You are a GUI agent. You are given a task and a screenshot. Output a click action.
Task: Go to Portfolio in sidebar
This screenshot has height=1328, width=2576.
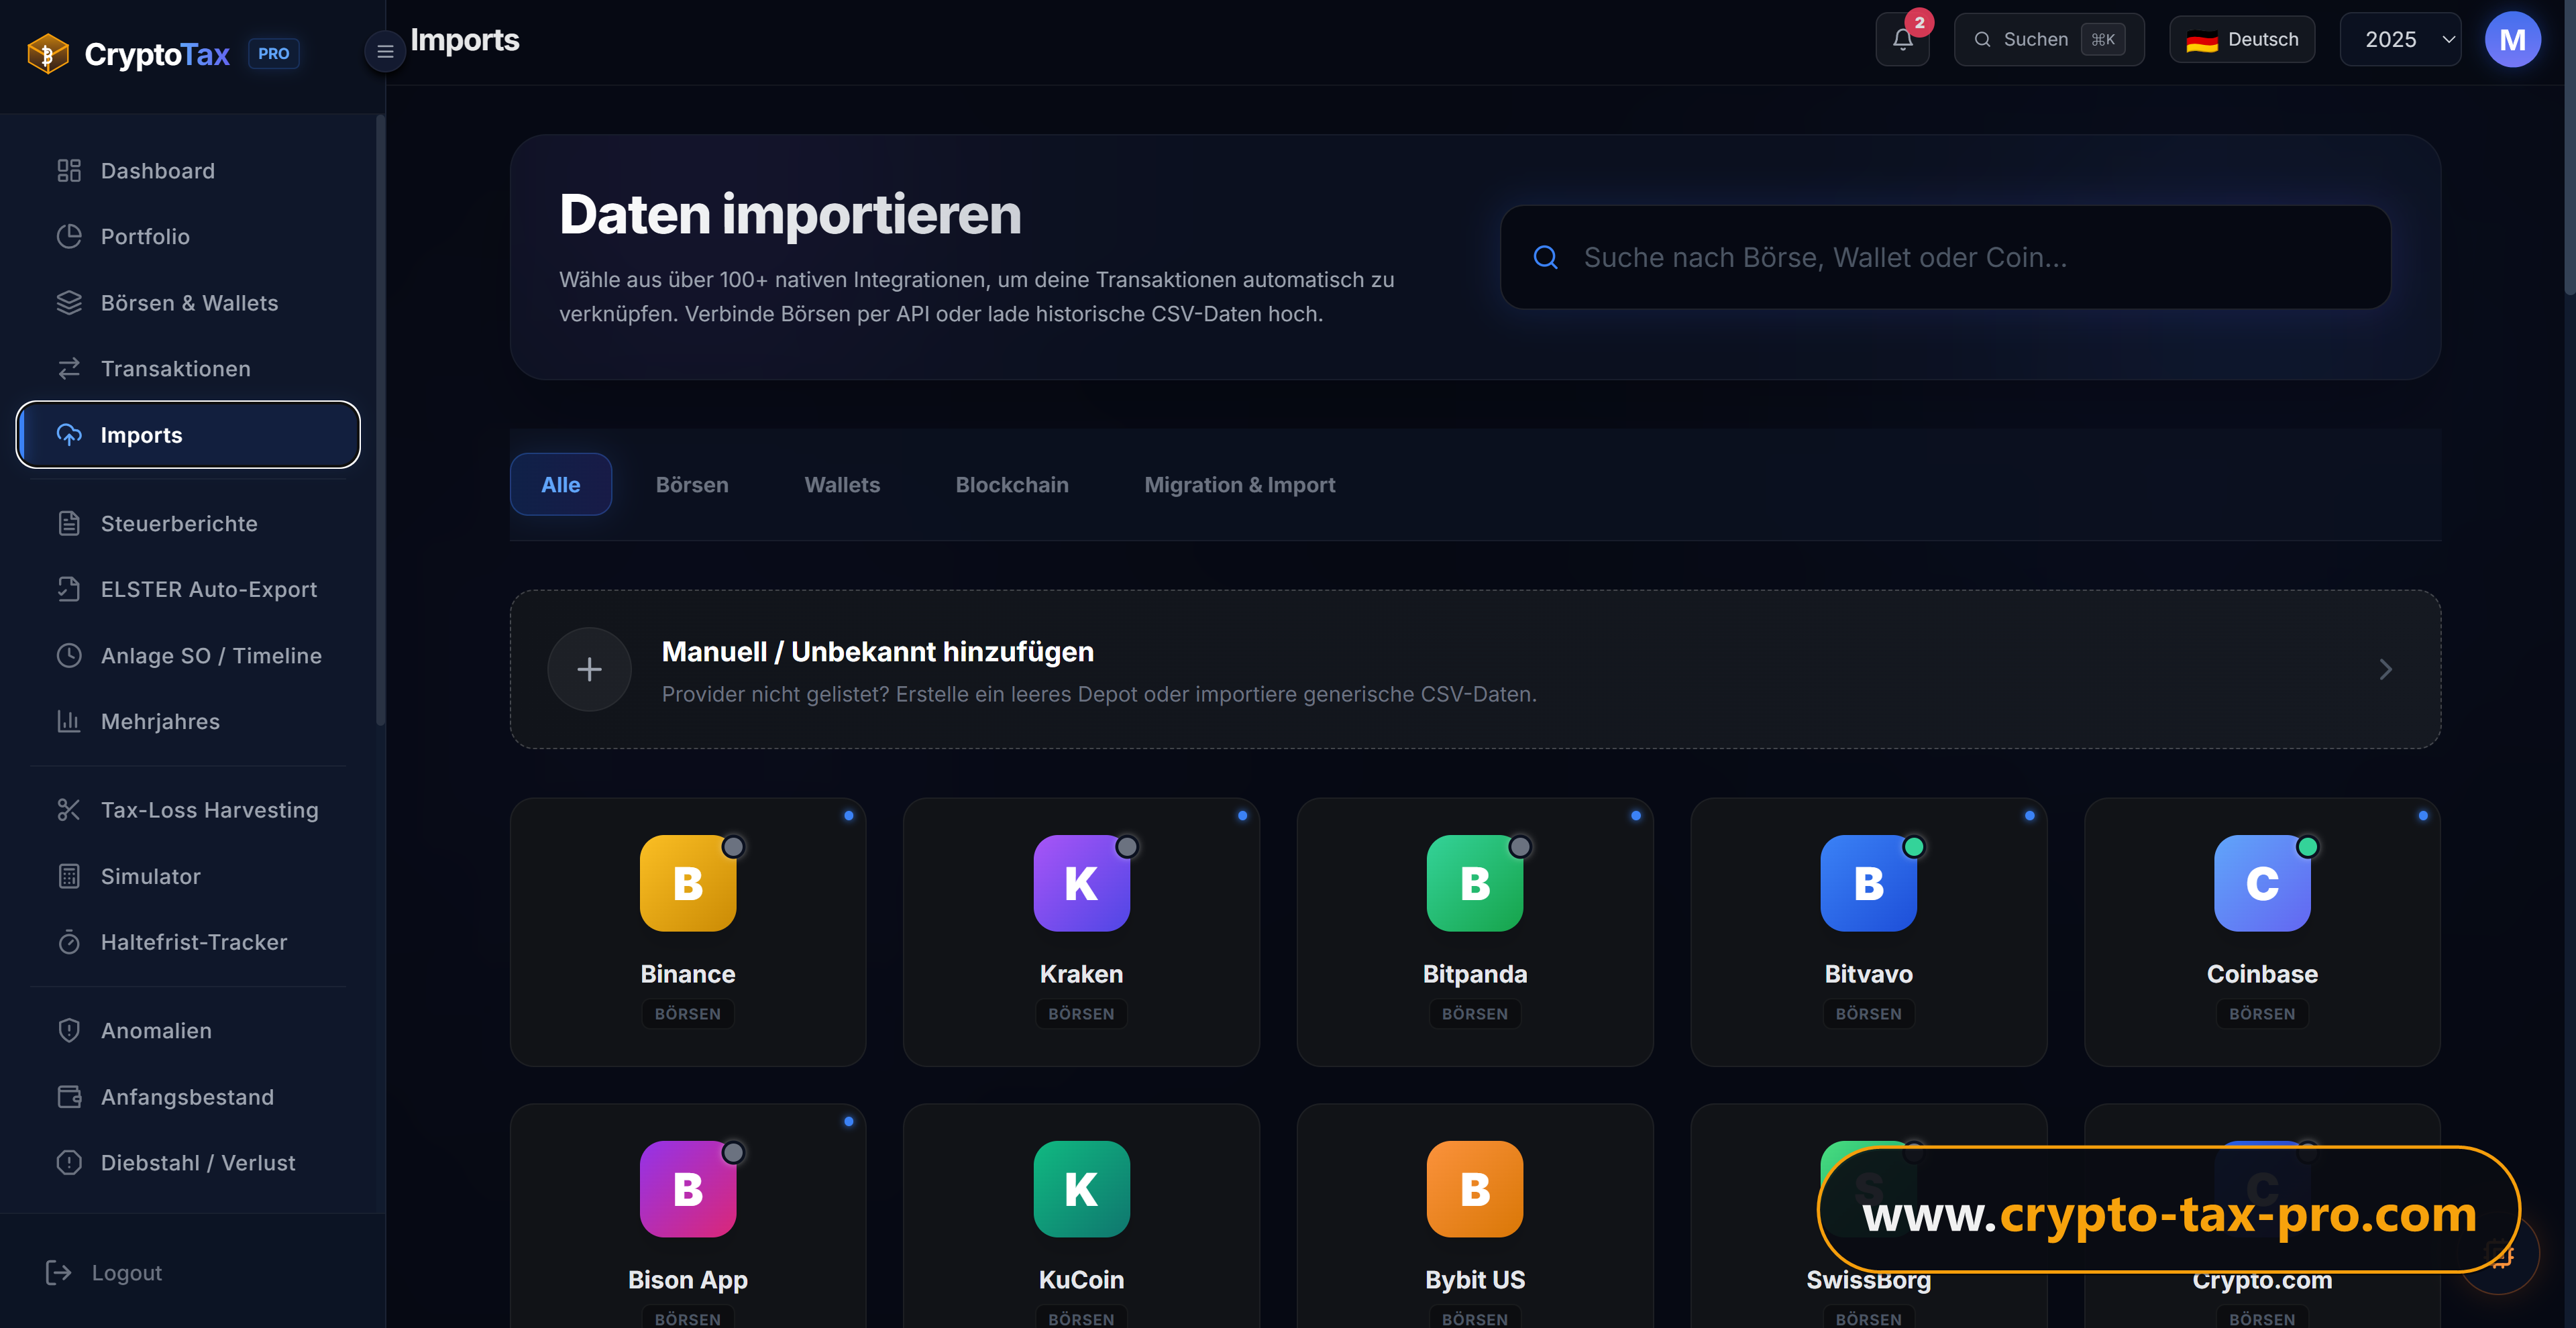pyautogui.click(x=188, y=237)
